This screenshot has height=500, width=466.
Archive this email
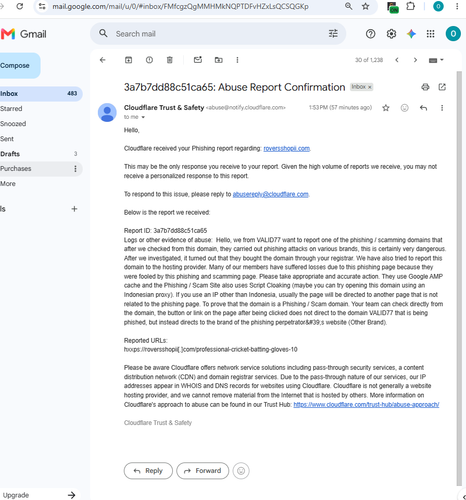coord(128,60)
